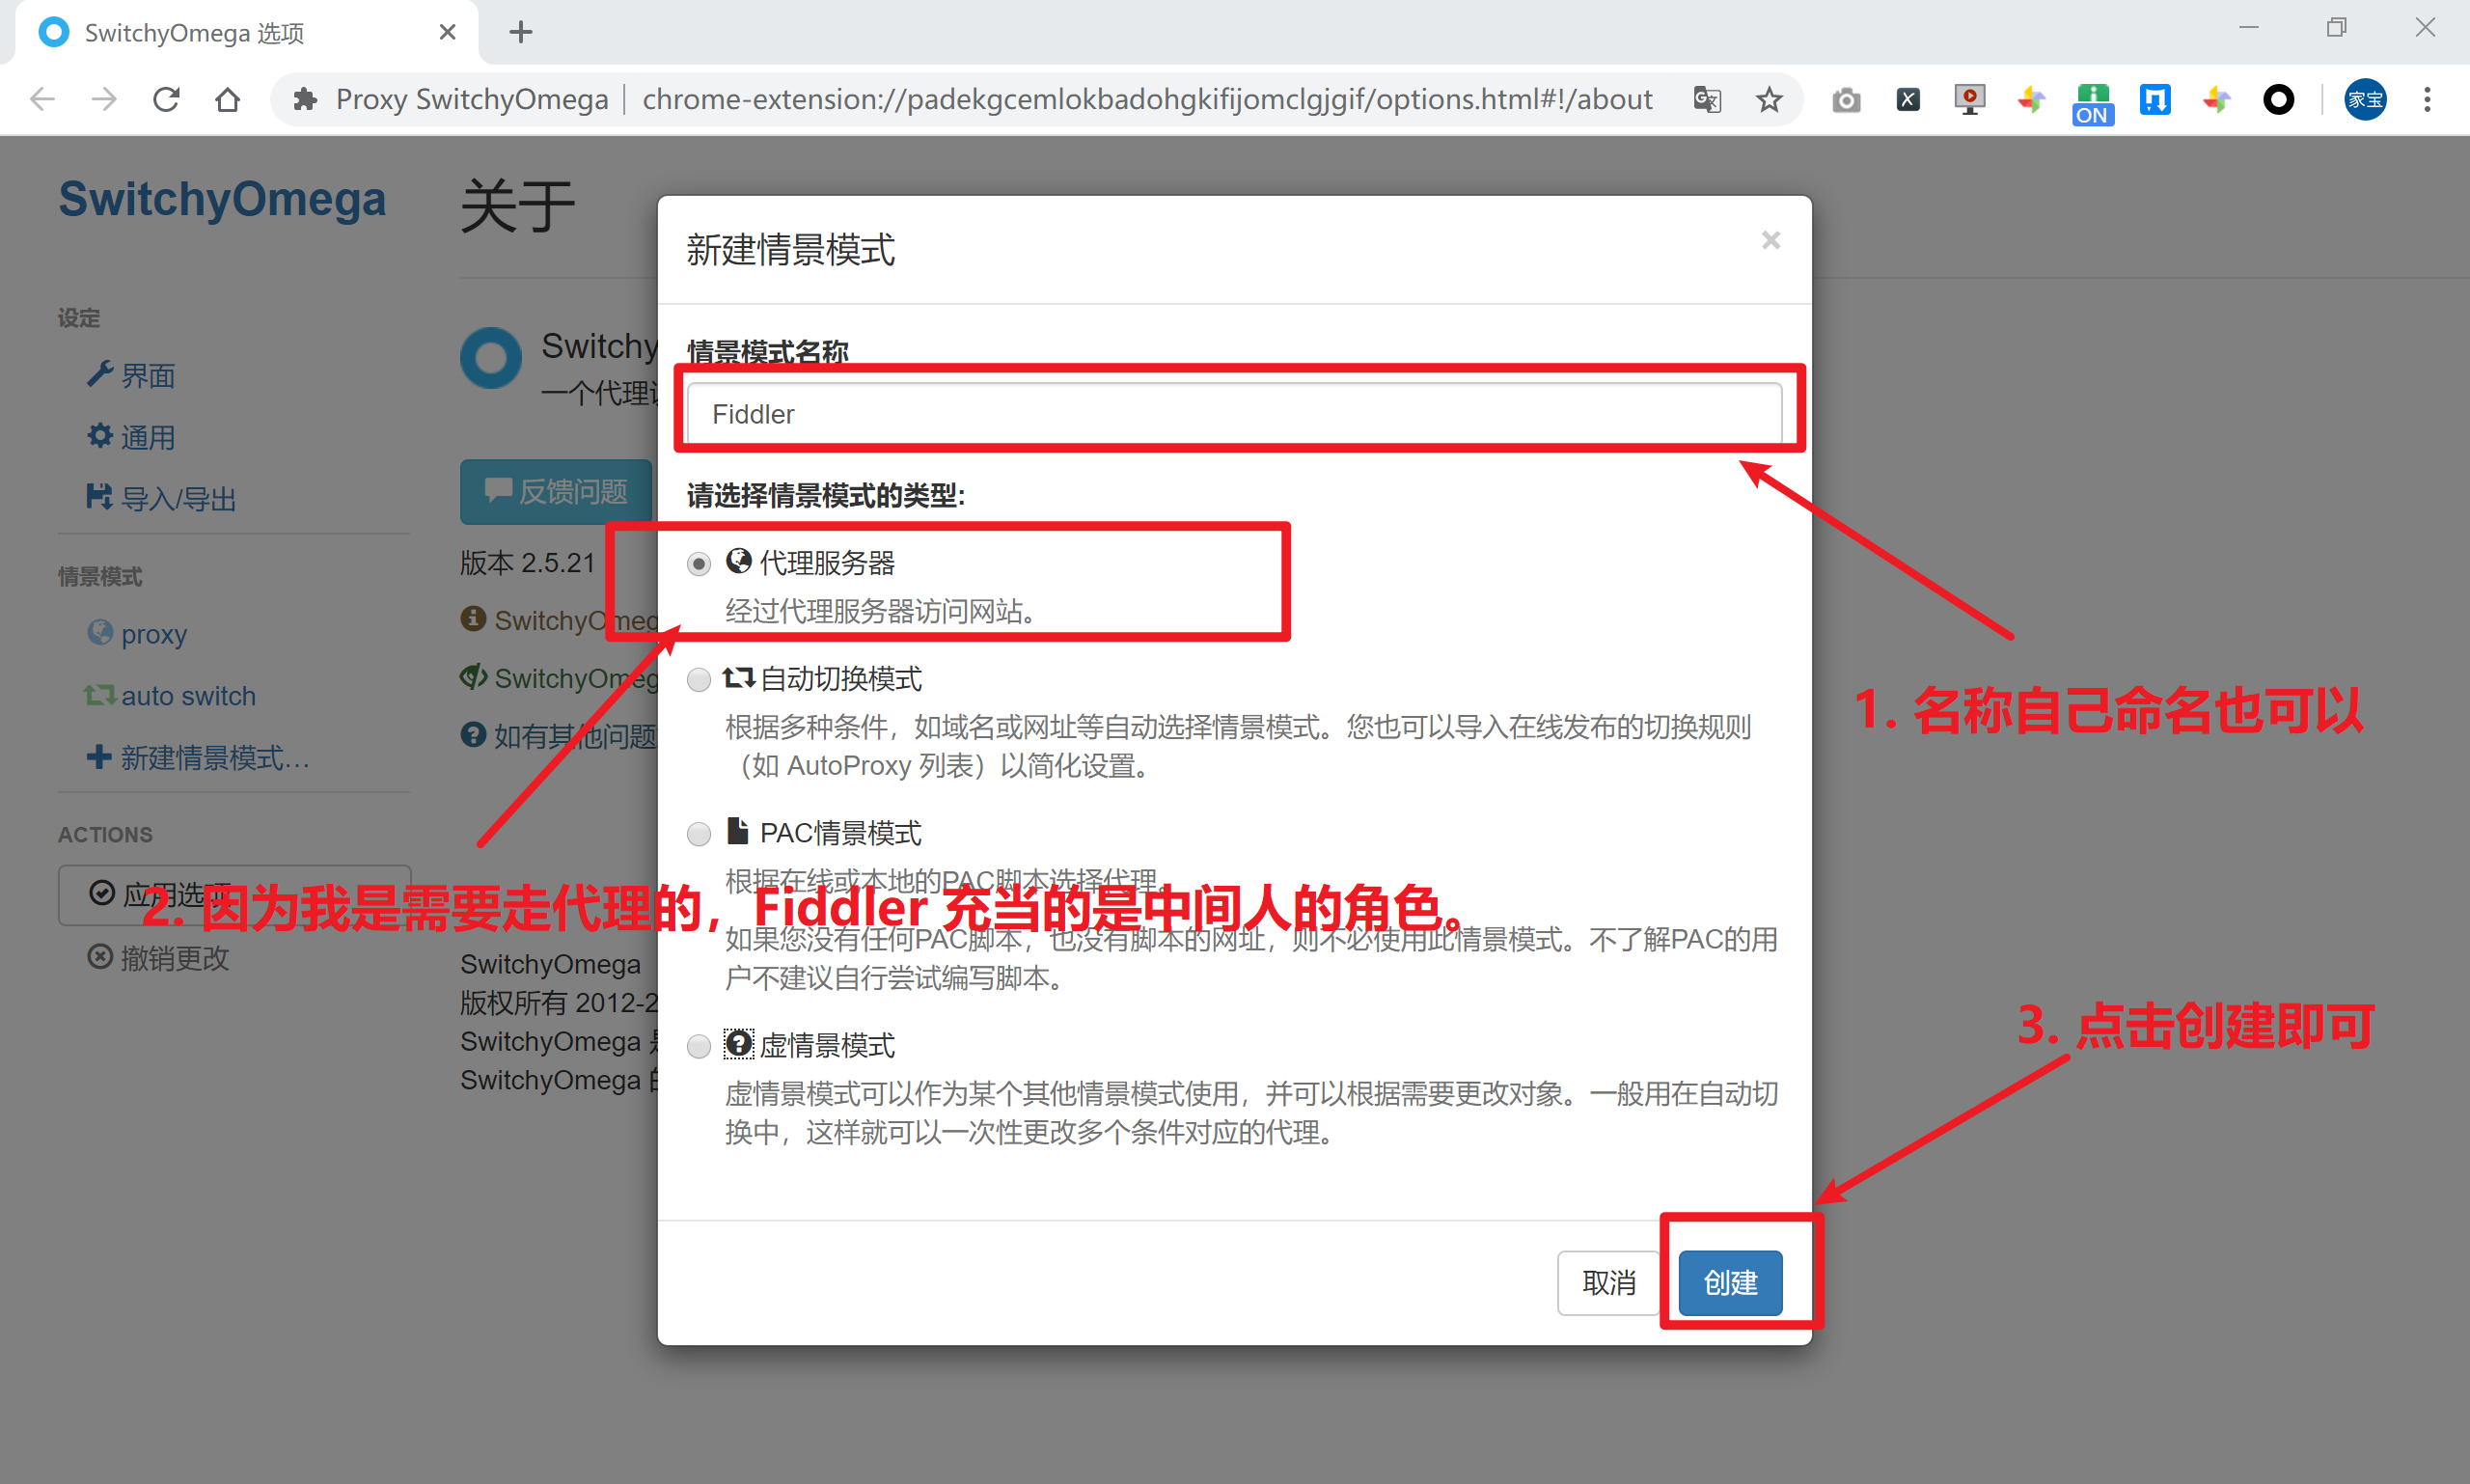Close the 新建情景模式 dialog with X

pyautogui.click(x=1771, y=240)
